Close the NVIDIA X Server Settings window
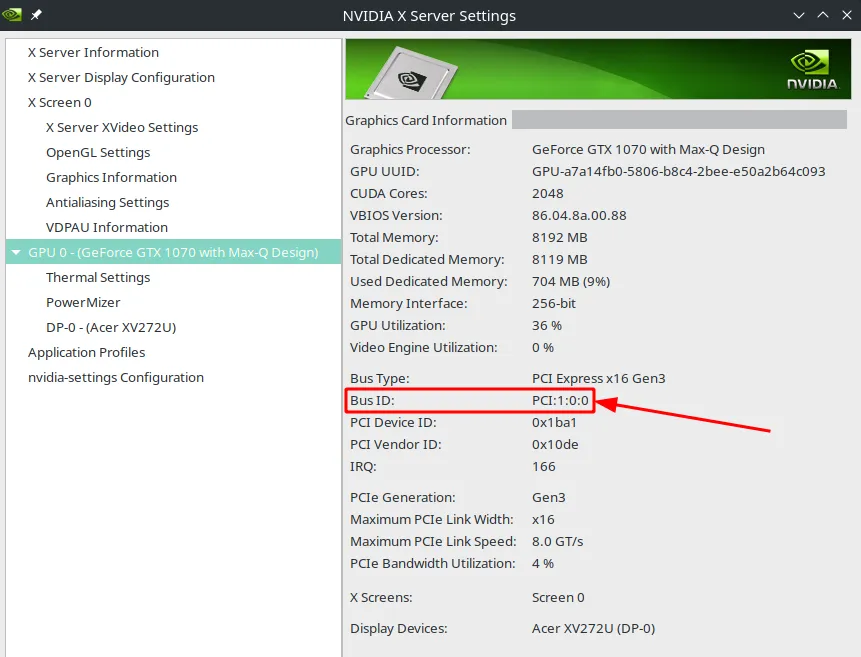Image resolution: width=861 pixels, height=657 pixels. 846,15
